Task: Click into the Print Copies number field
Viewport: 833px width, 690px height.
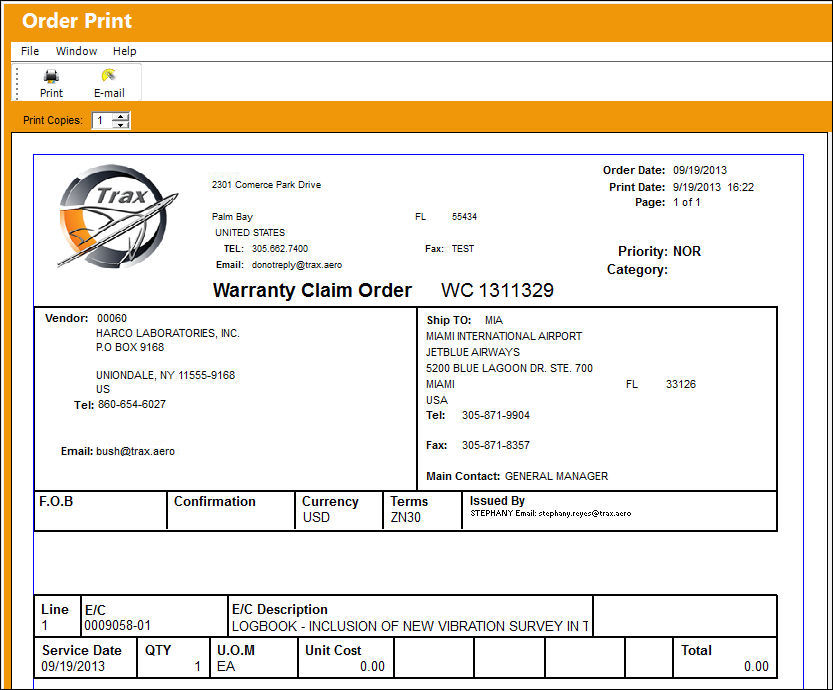Action: tap(103, 121)
